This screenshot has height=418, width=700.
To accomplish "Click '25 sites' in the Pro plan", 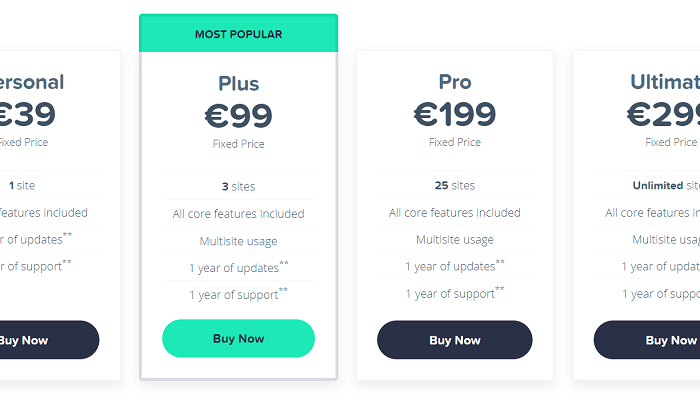I will [454, 185].
